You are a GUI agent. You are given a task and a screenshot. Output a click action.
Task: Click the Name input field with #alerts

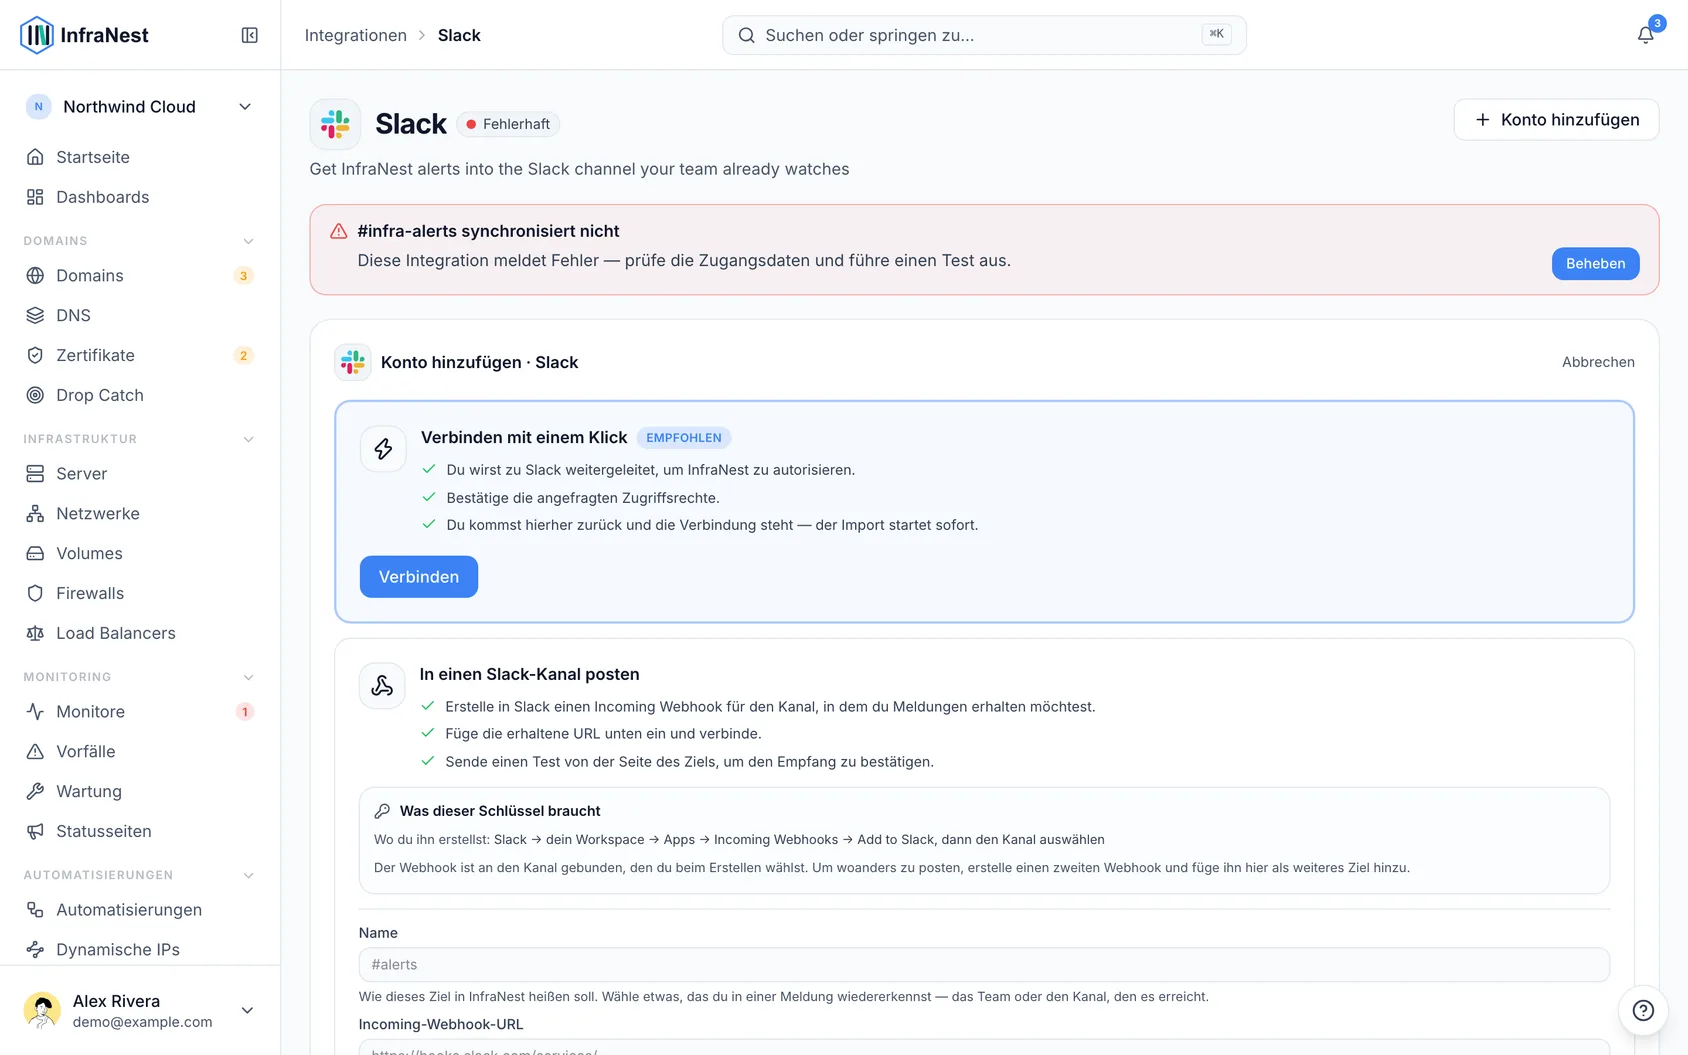click(984, 965)
